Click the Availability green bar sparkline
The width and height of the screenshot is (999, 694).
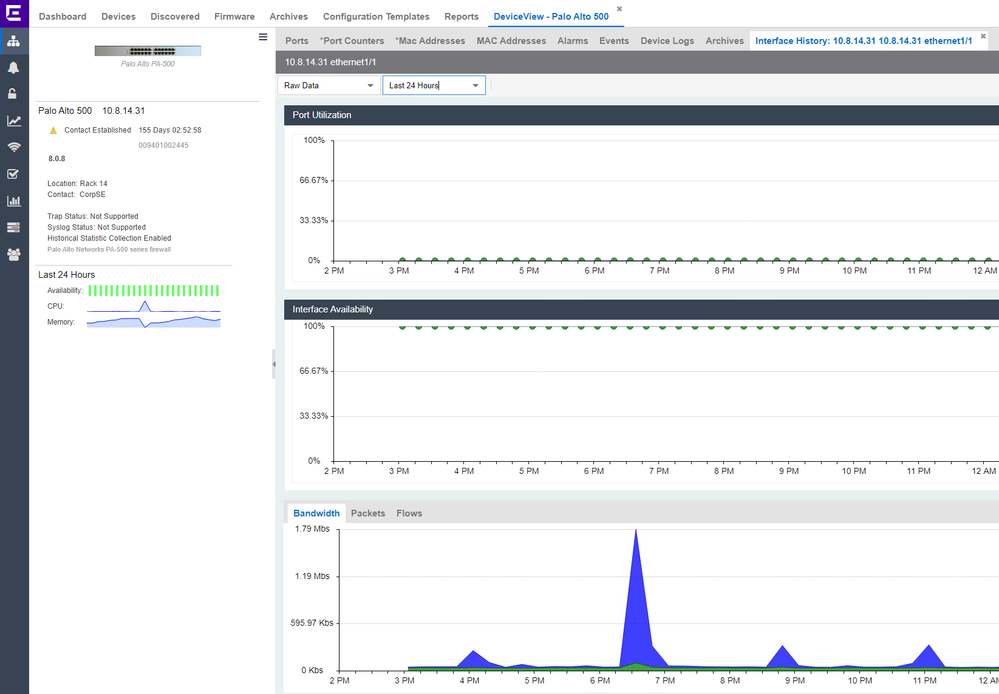point(154,291)
